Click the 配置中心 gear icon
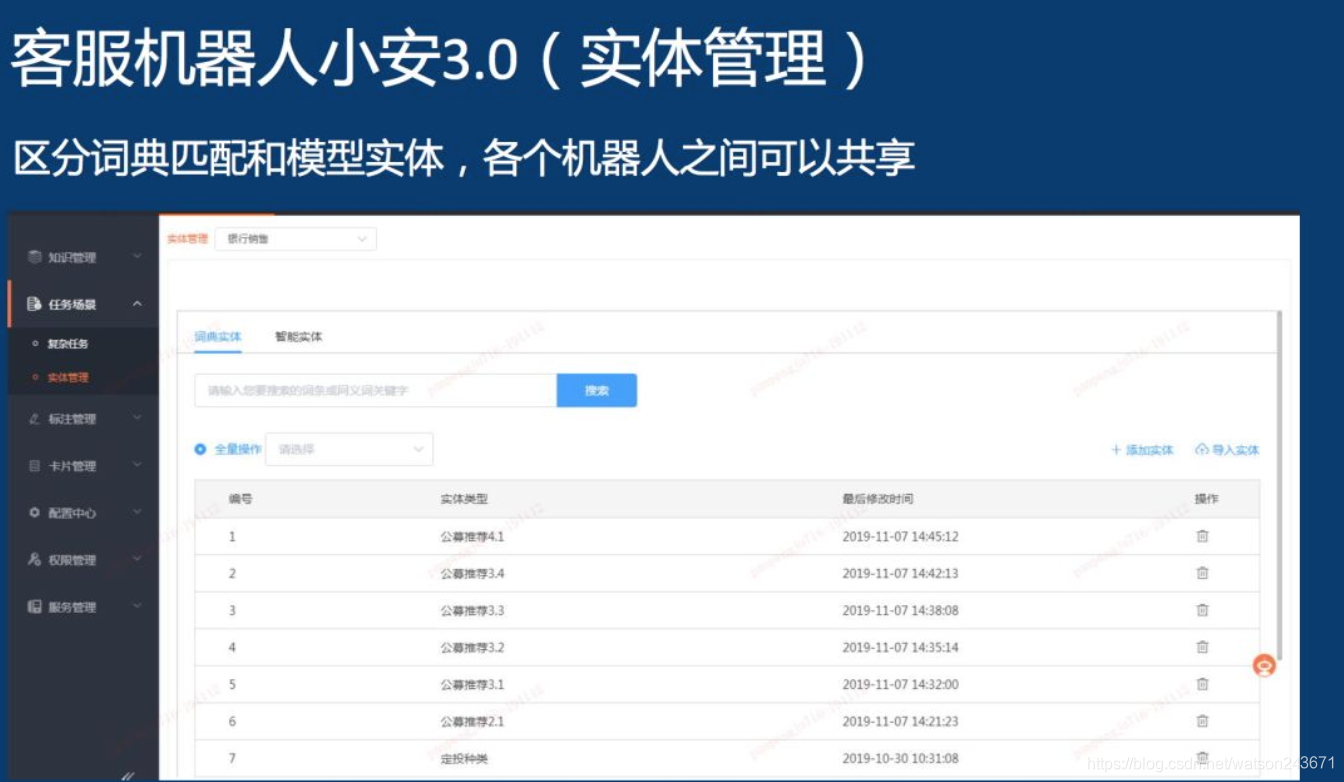Image resolution: width=1344 pixels, height=782 pixels. click(35, 513)
